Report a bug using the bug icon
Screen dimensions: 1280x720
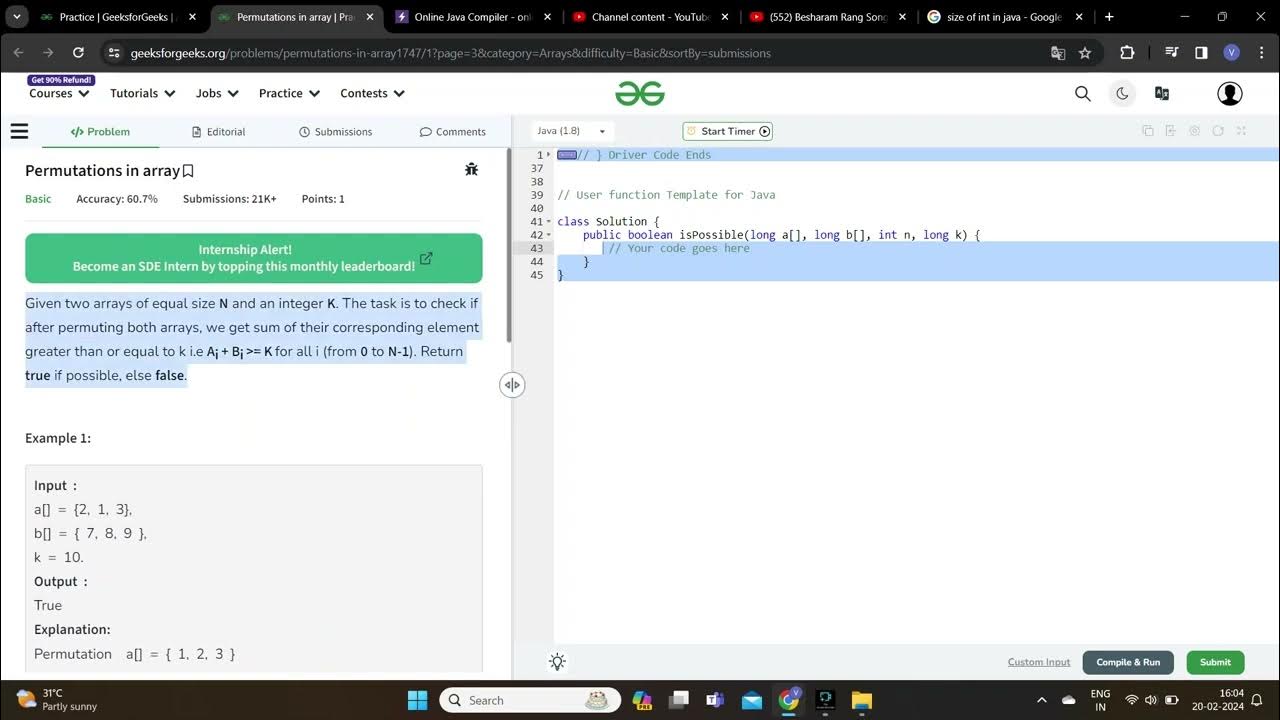coord(472,170)
